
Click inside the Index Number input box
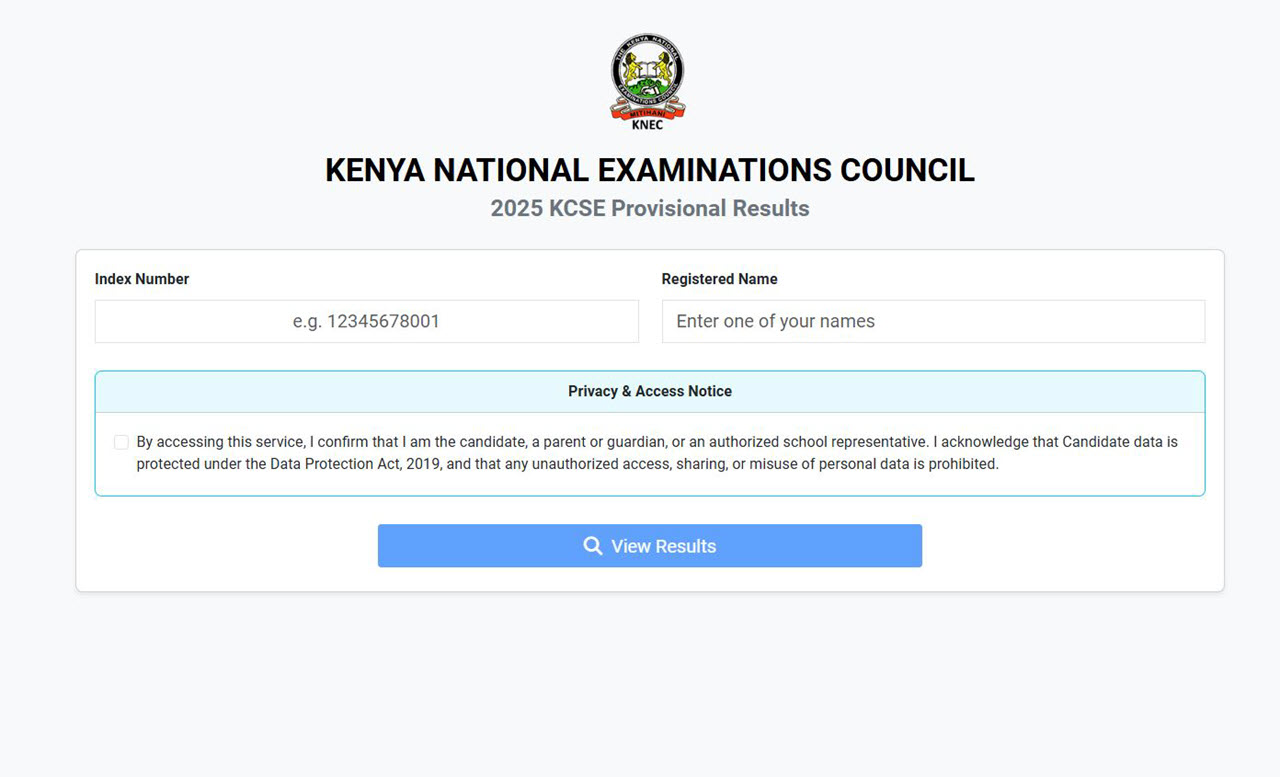[x=366, y=321]
